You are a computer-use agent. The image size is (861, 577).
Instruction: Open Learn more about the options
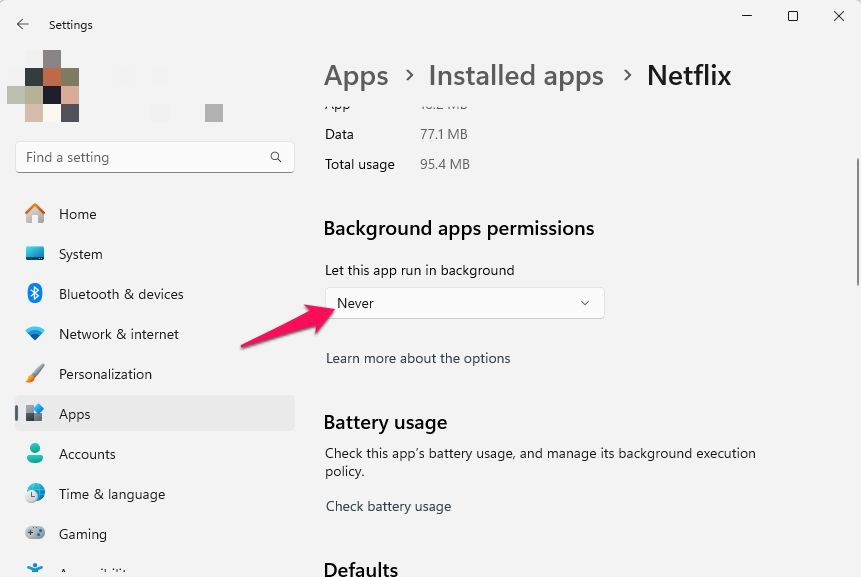tap(418, 357)
